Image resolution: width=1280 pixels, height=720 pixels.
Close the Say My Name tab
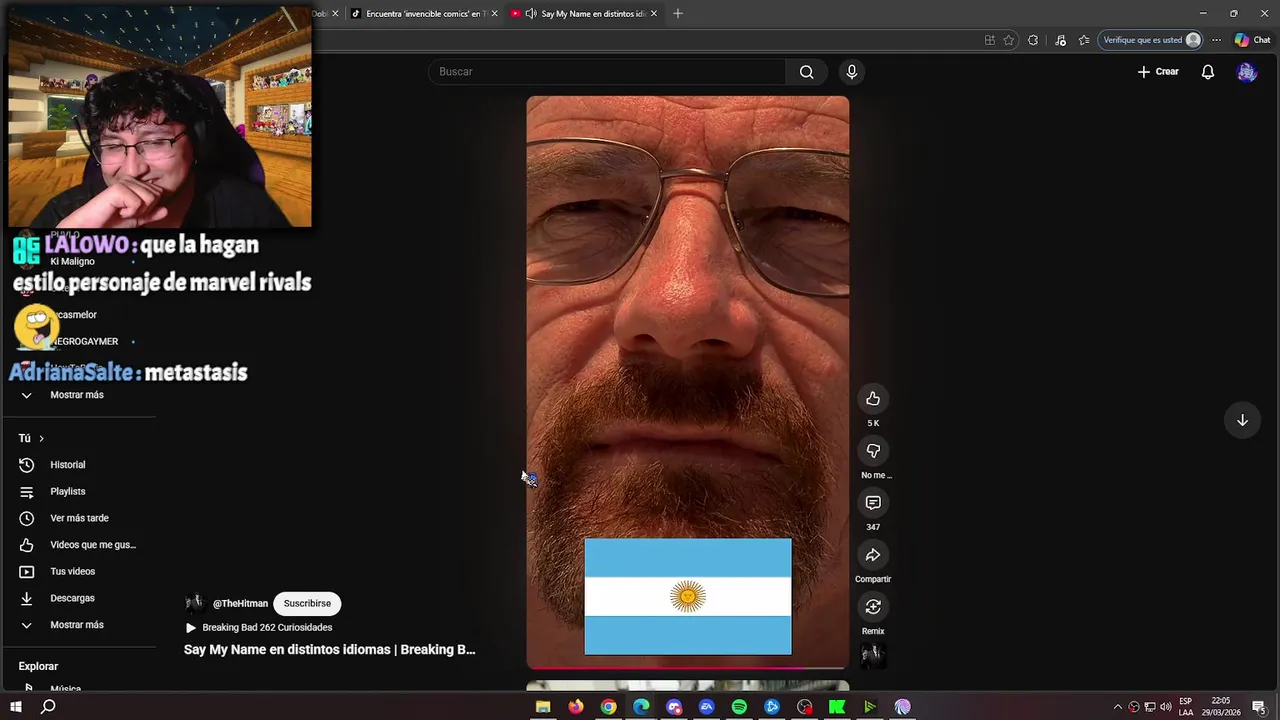tap(654, 14)
